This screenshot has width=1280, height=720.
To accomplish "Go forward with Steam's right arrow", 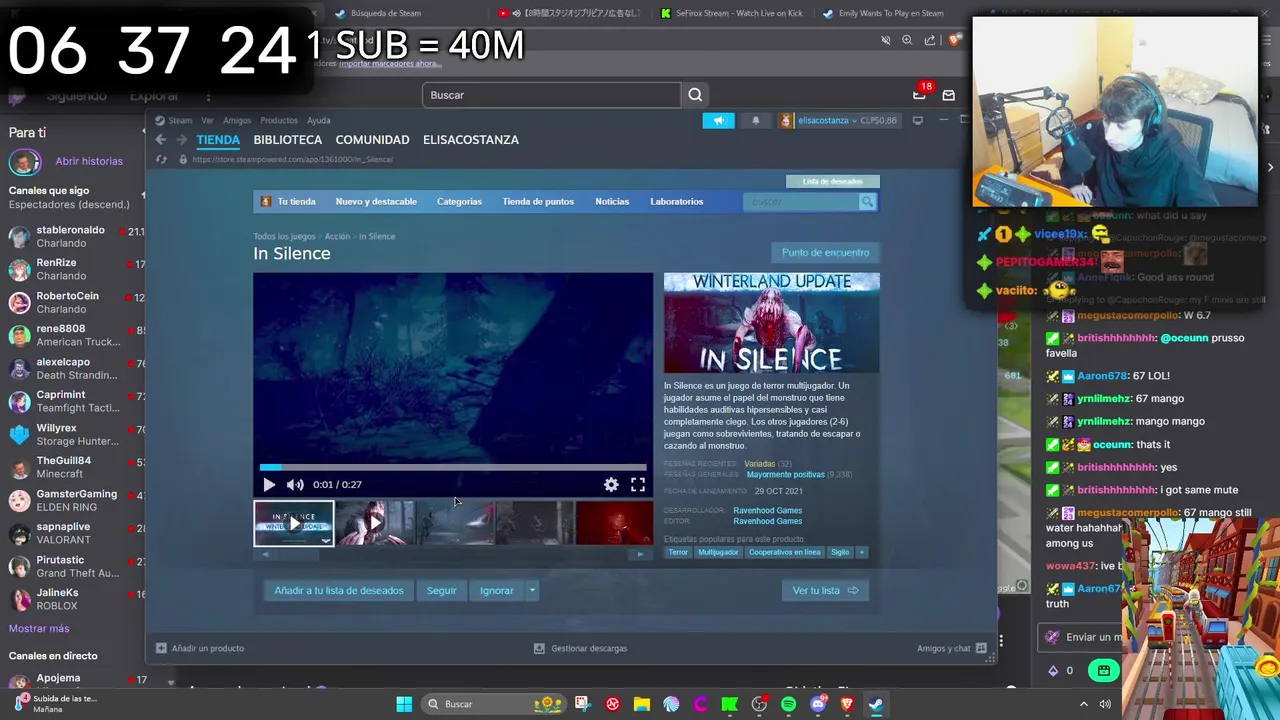I will [x=181, y=140].
